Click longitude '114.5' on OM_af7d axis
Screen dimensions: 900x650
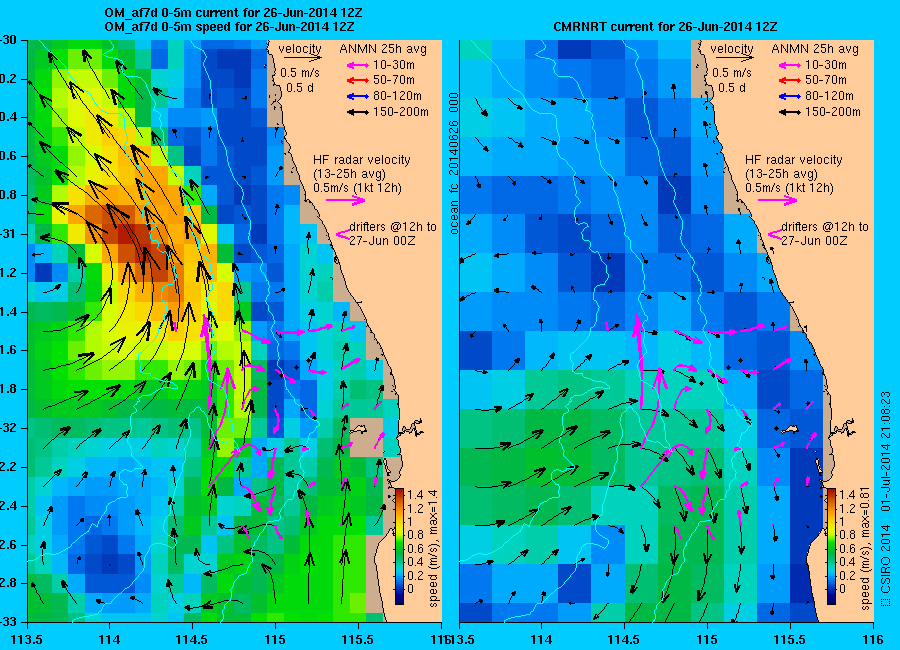tap(192, 639)
